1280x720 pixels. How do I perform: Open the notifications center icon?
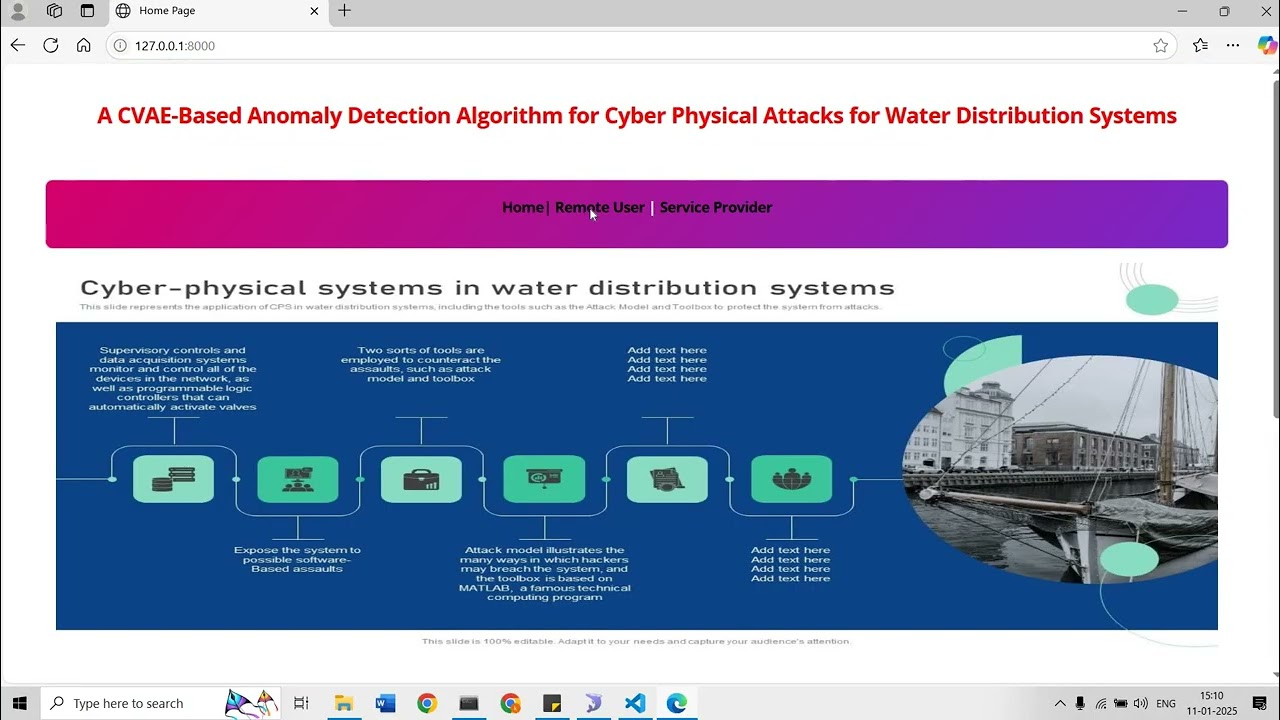pos(1259,703)
